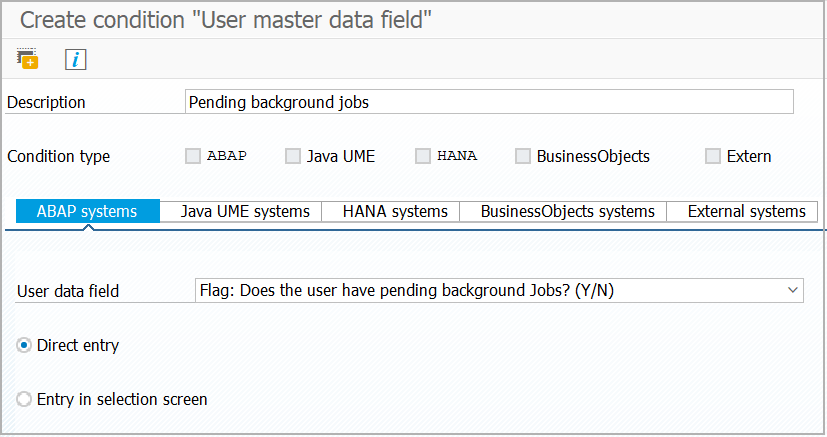Screen dimensions: 827x437
Task: Enable the BusinessObjects condition type checkbox
Action: [523, 156]
